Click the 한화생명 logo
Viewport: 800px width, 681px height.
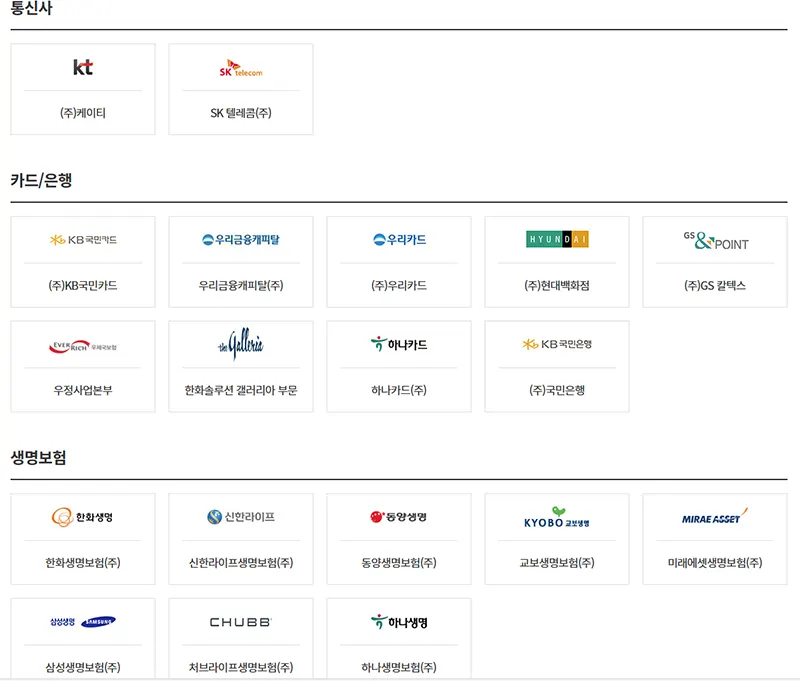[83, 517]
